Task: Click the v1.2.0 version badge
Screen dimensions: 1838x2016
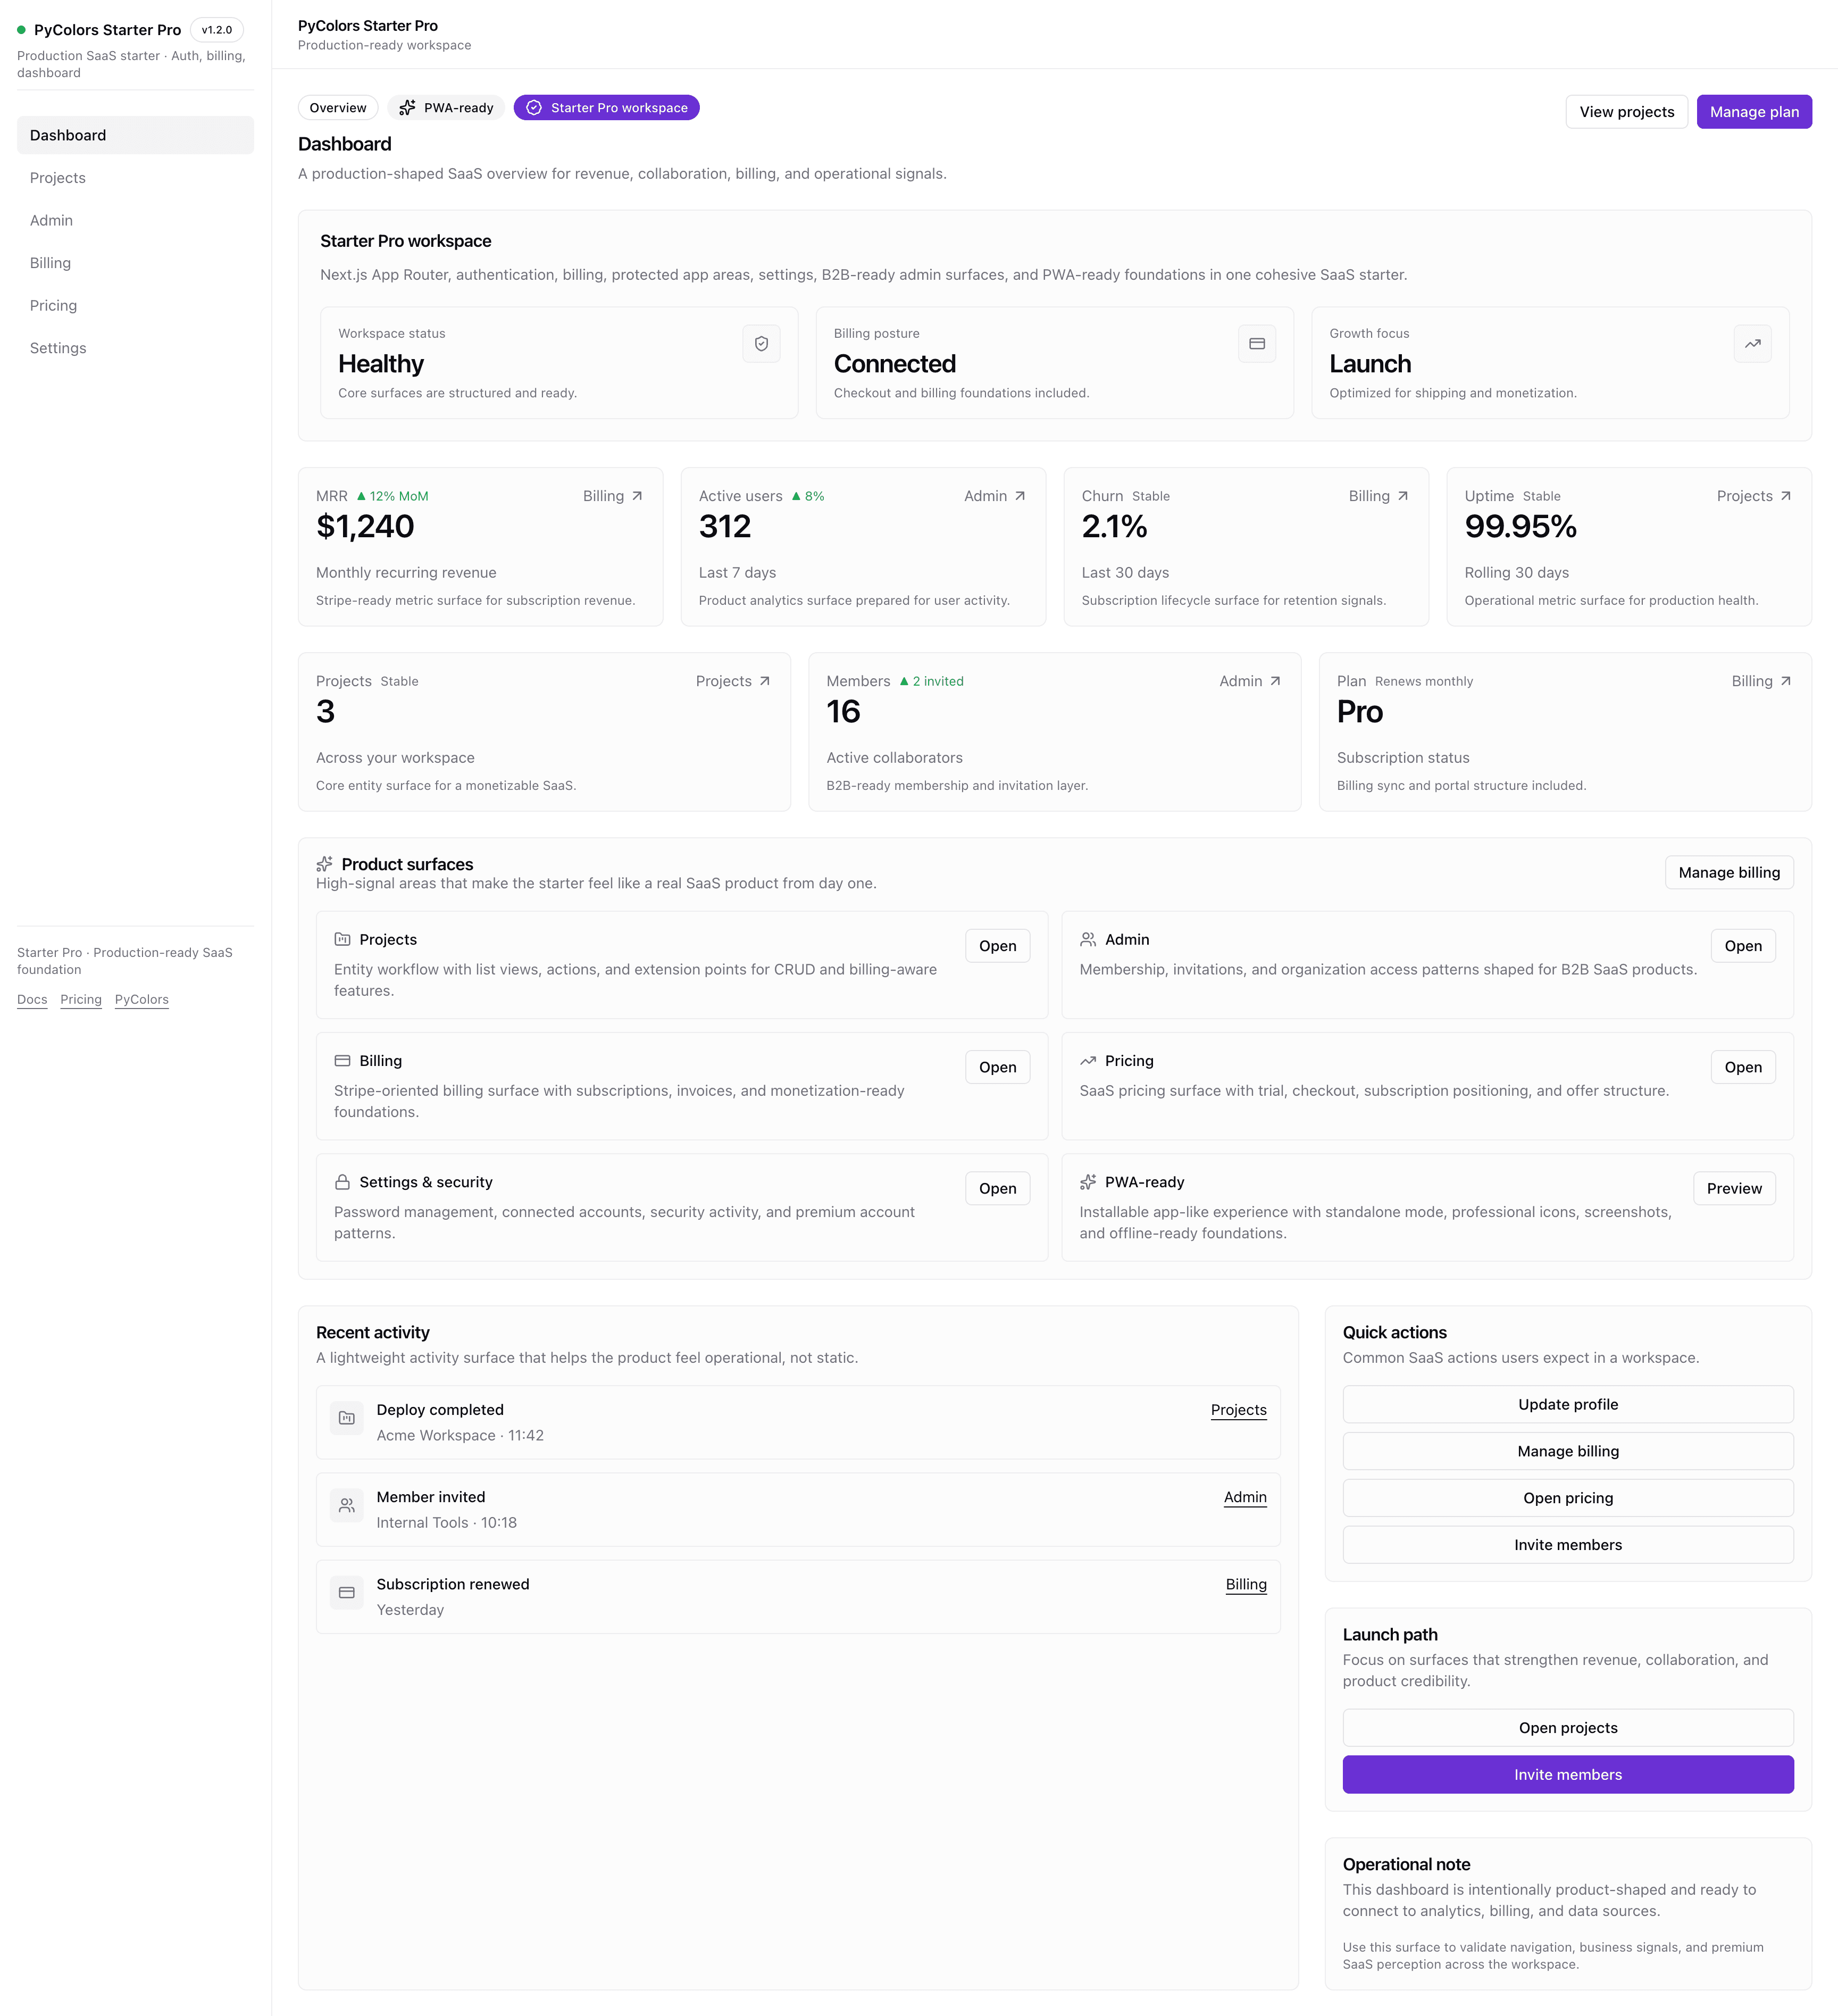Action: (x=216, y=30)
